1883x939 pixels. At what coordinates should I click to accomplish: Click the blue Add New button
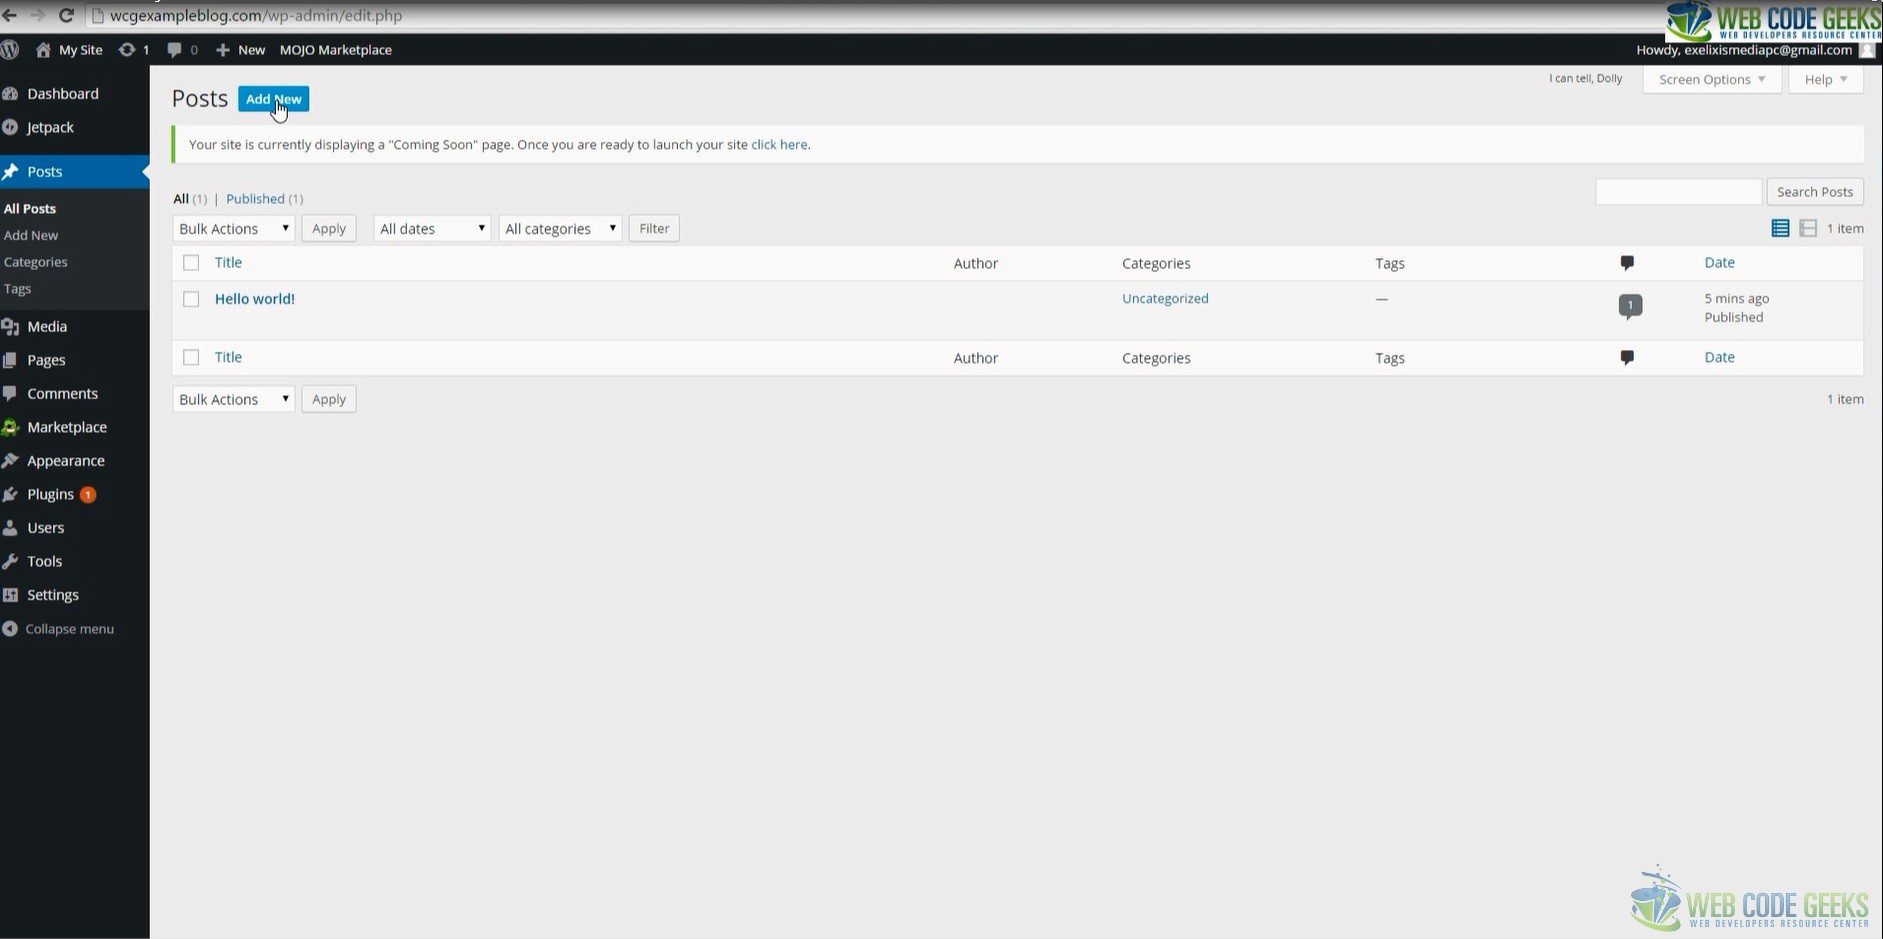[273, 99]
